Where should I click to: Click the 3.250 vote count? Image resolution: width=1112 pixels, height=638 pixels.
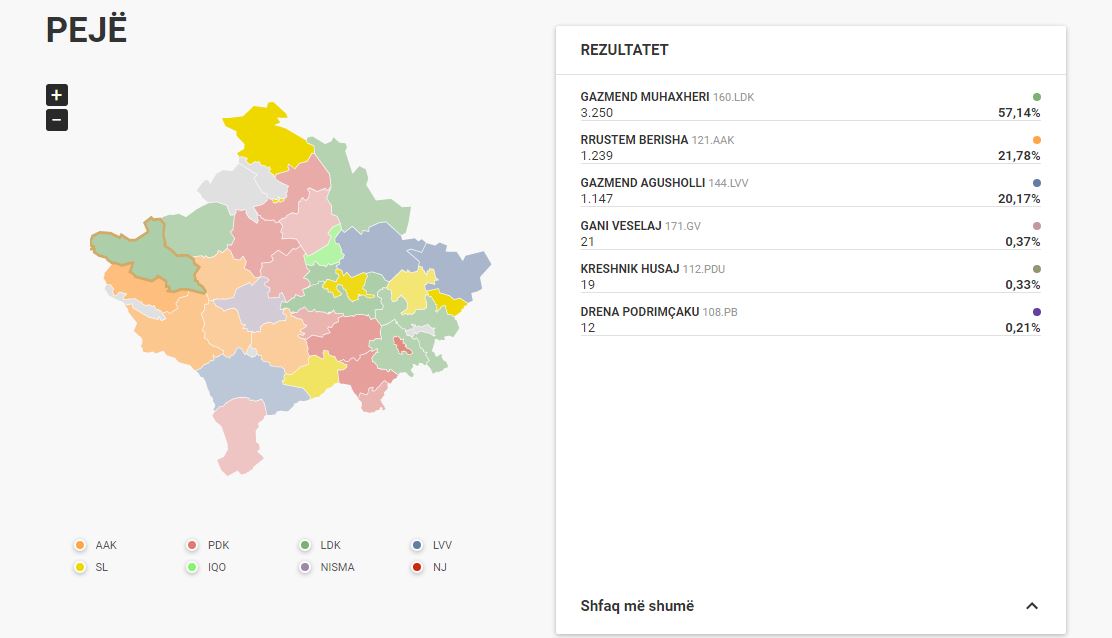point(596,113)
